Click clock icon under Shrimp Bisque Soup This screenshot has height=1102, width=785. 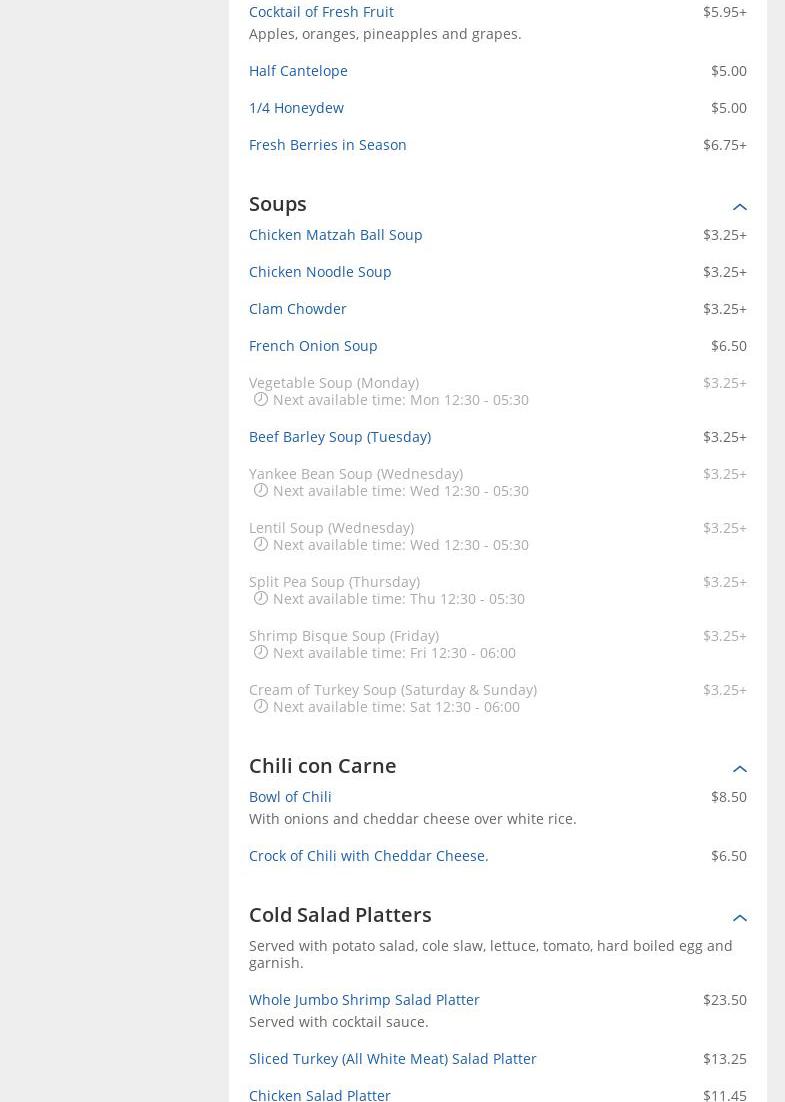[x=261, y=652]
